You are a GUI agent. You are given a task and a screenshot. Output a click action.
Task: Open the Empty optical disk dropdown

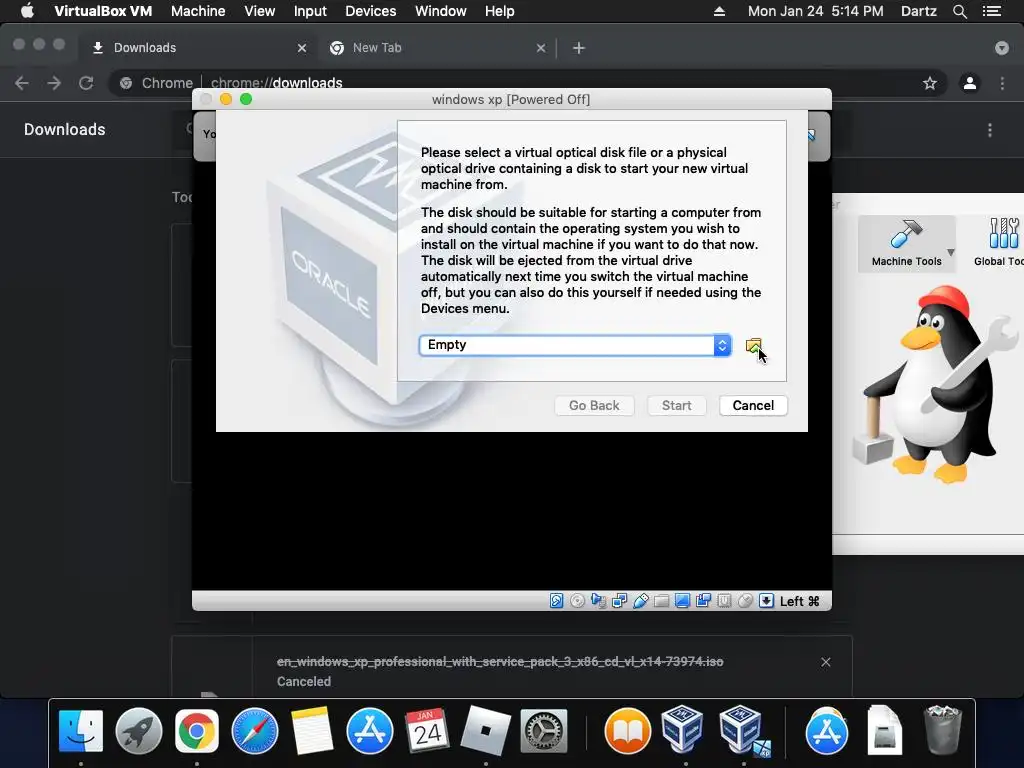click(x=575, y=345)
